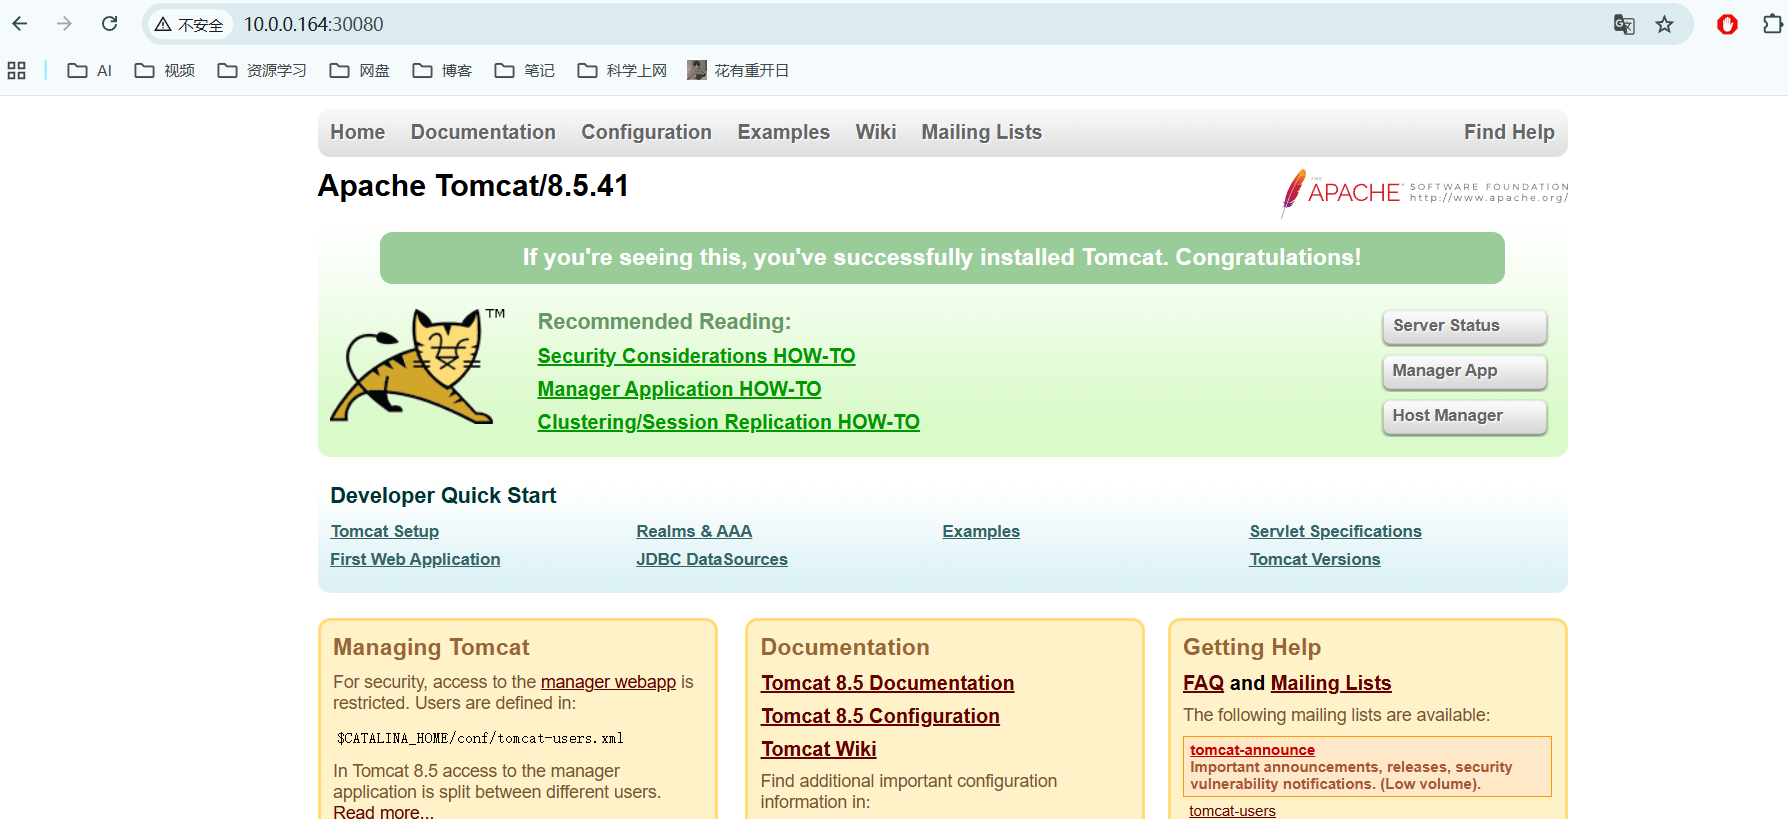Open the Manager App button

coord(1464,371)
